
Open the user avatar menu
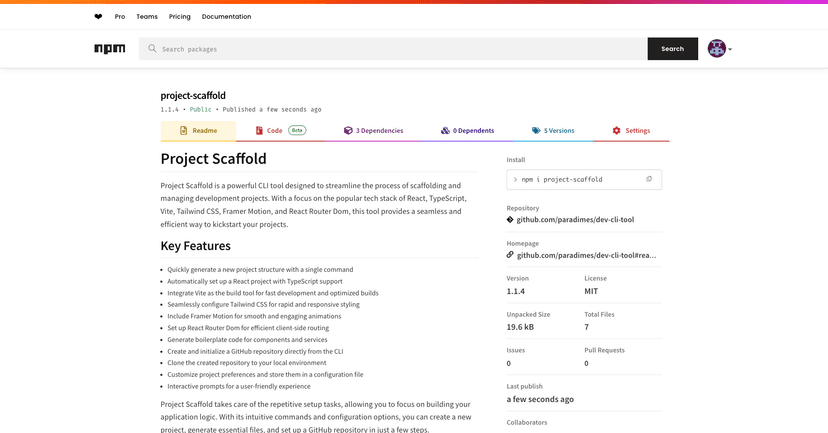(720, 49)
